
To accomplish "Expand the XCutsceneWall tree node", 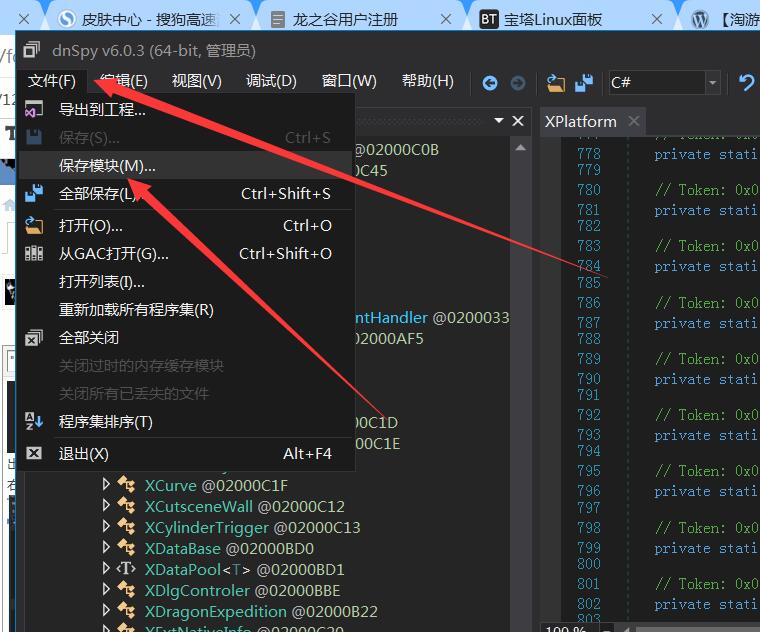I will click(107, 507).
